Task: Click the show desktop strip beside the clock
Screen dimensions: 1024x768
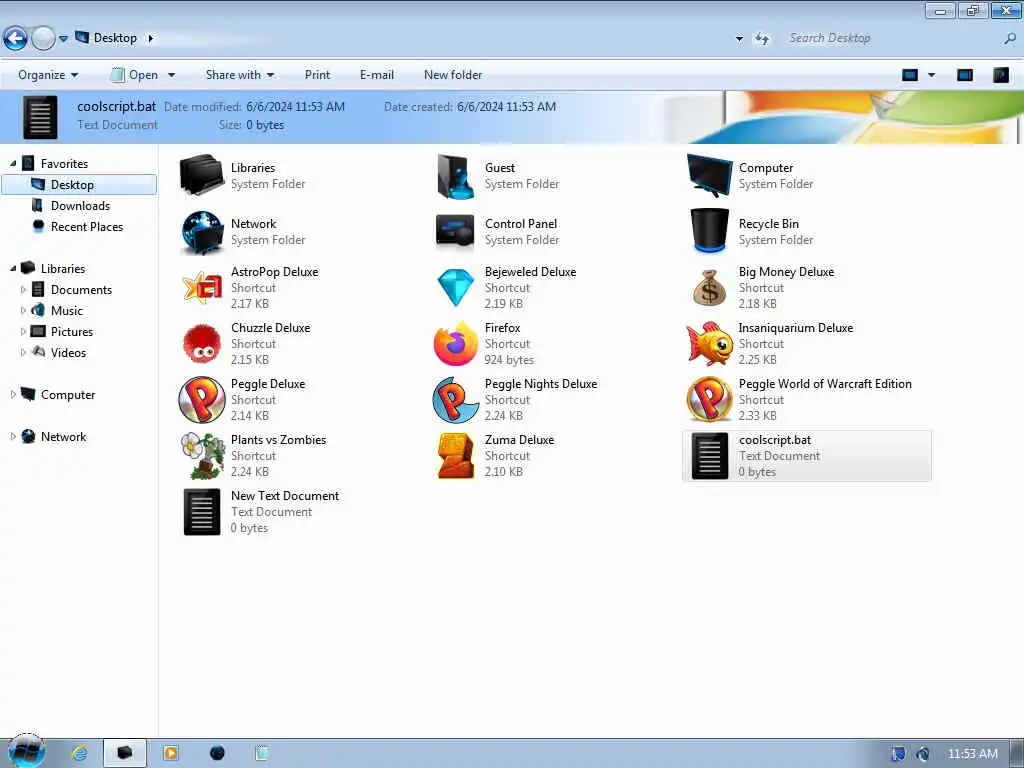Action: coord(1018,753)
